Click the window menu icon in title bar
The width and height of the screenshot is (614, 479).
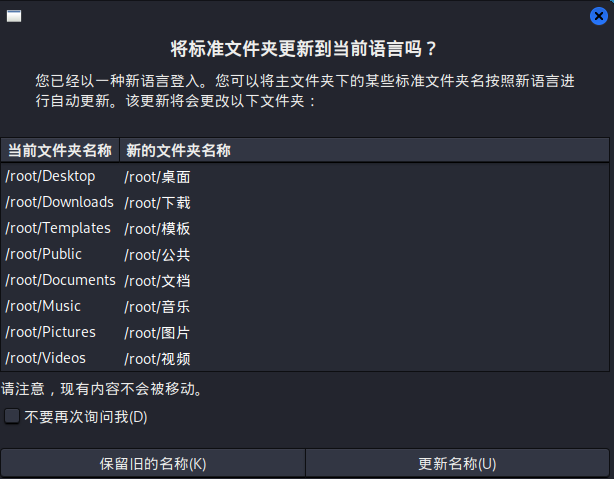pos(14,15)
